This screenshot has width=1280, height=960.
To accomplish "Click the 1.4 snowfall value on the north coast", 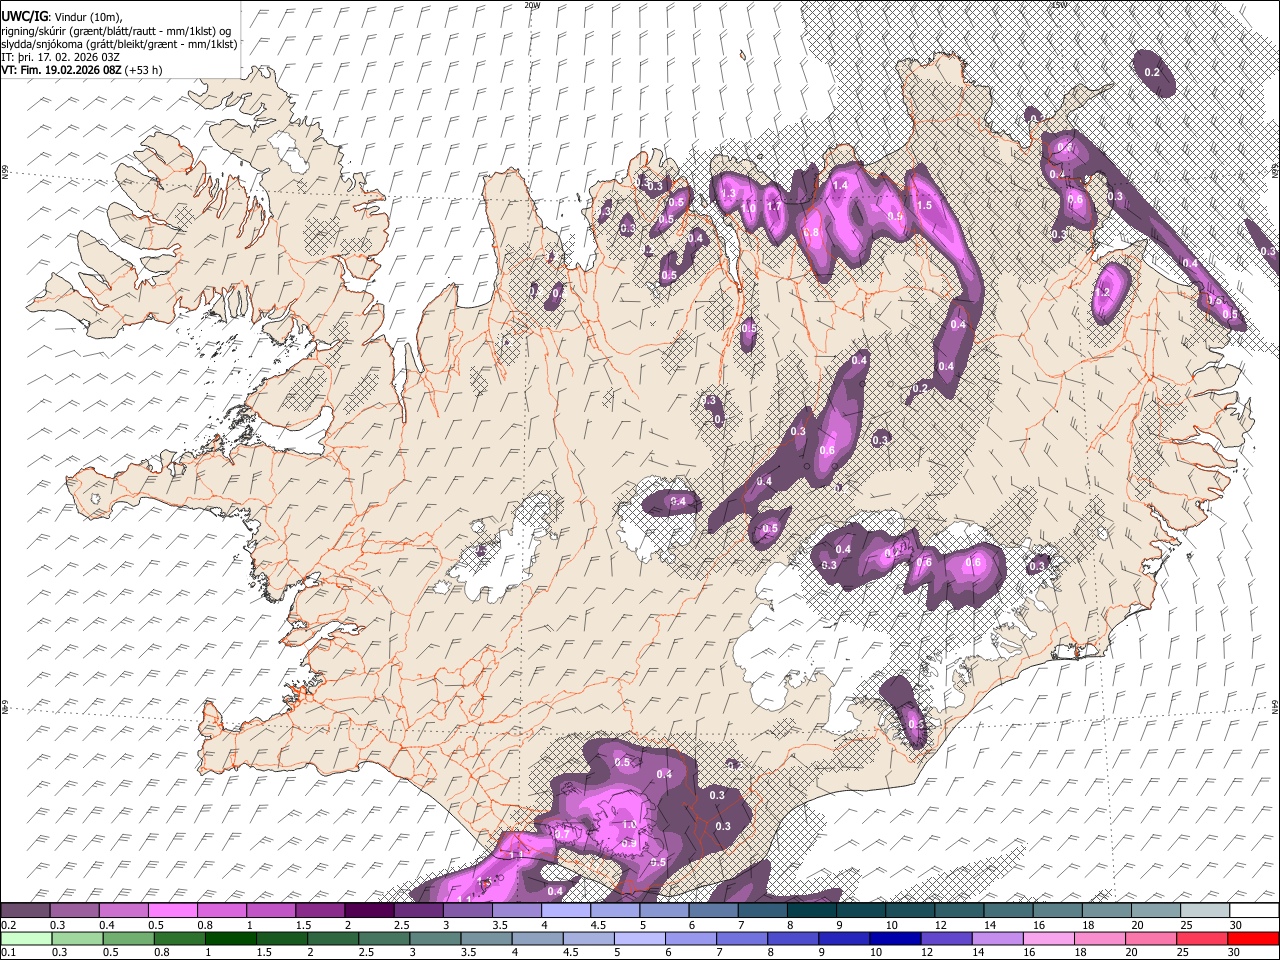I will (840, 186).
